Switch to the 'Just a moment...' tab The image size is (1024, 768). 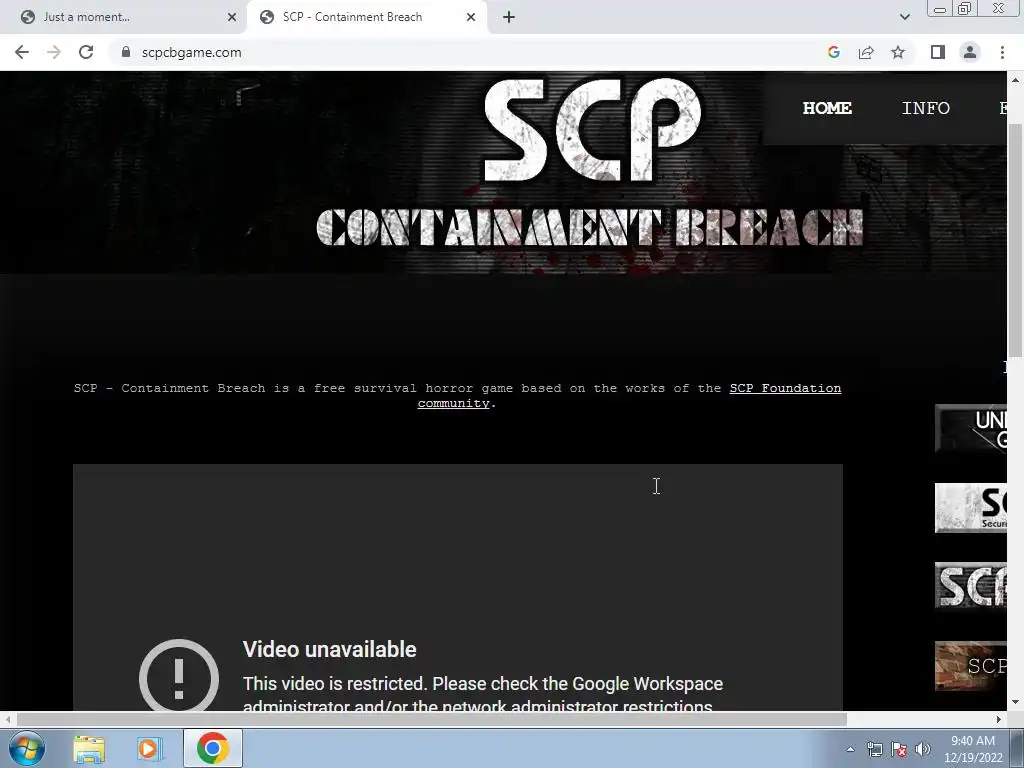tap(124, 17)
